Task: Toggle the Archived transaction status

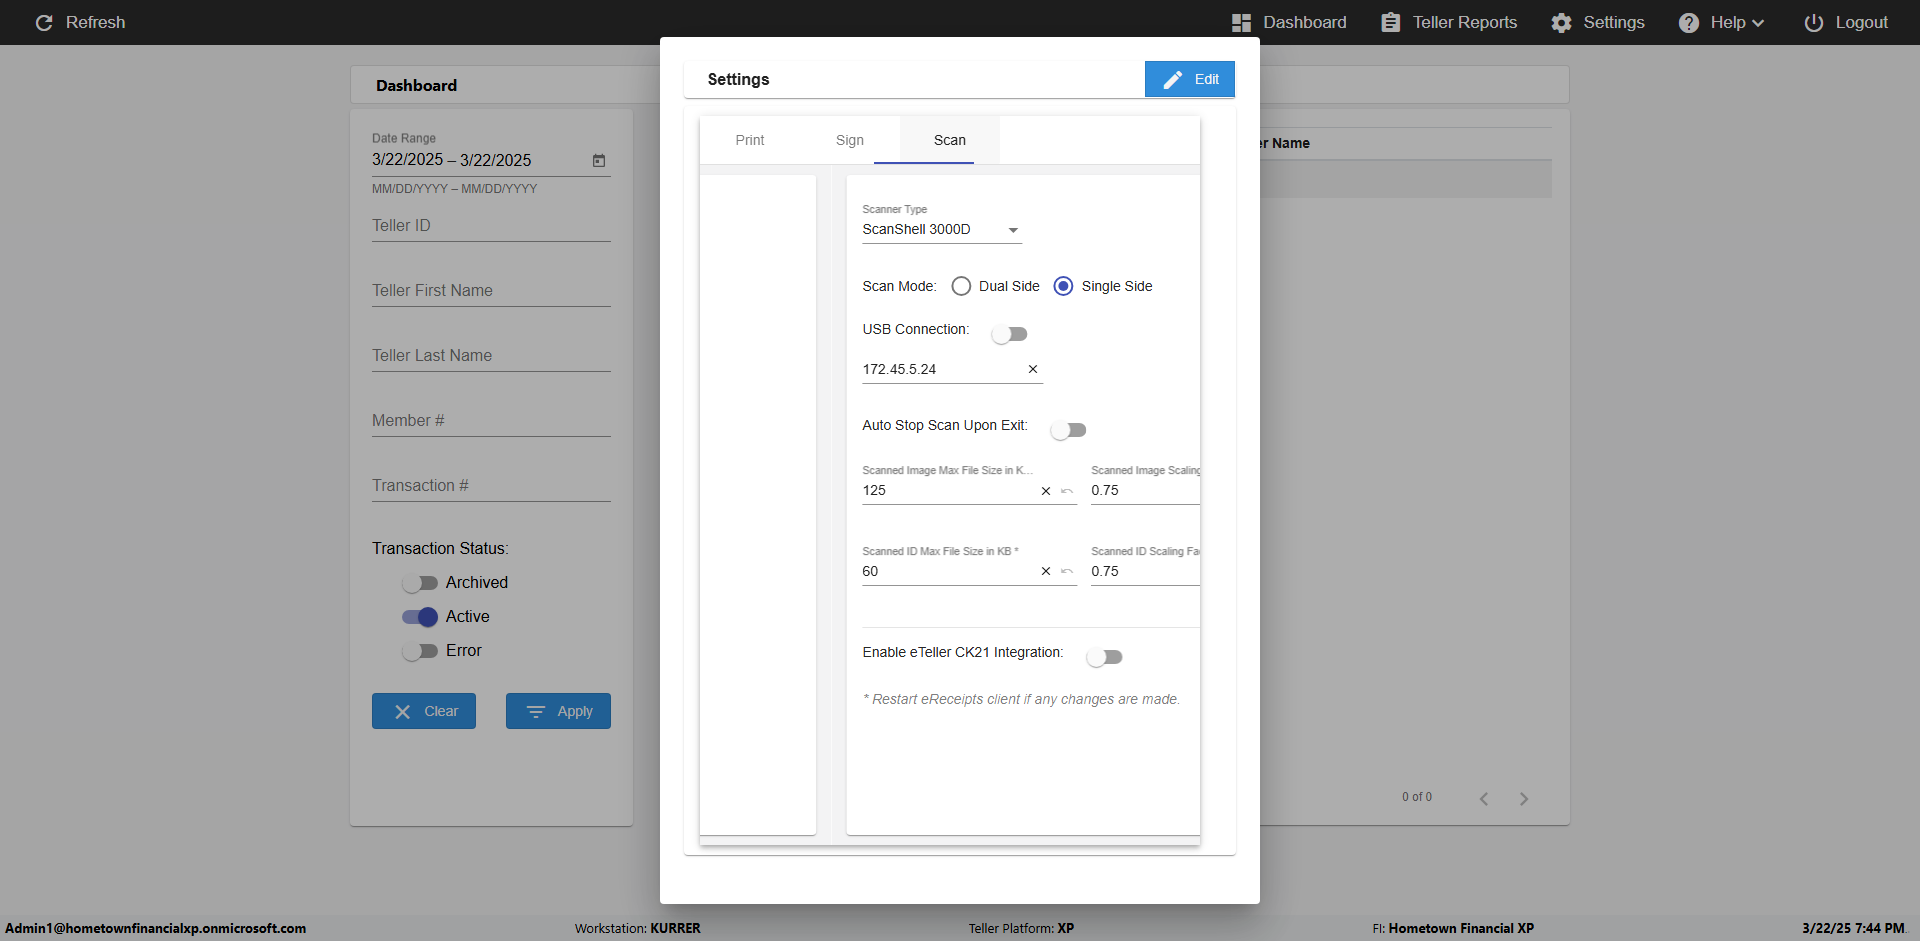Action: pyautogui.click(x=420, y=583)
